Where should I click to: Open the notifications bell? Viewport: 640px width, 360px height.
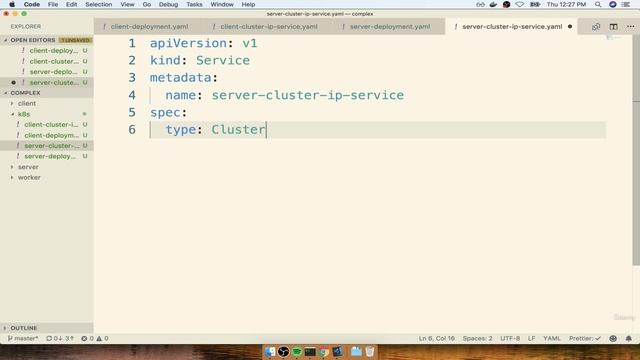[629, 338]
